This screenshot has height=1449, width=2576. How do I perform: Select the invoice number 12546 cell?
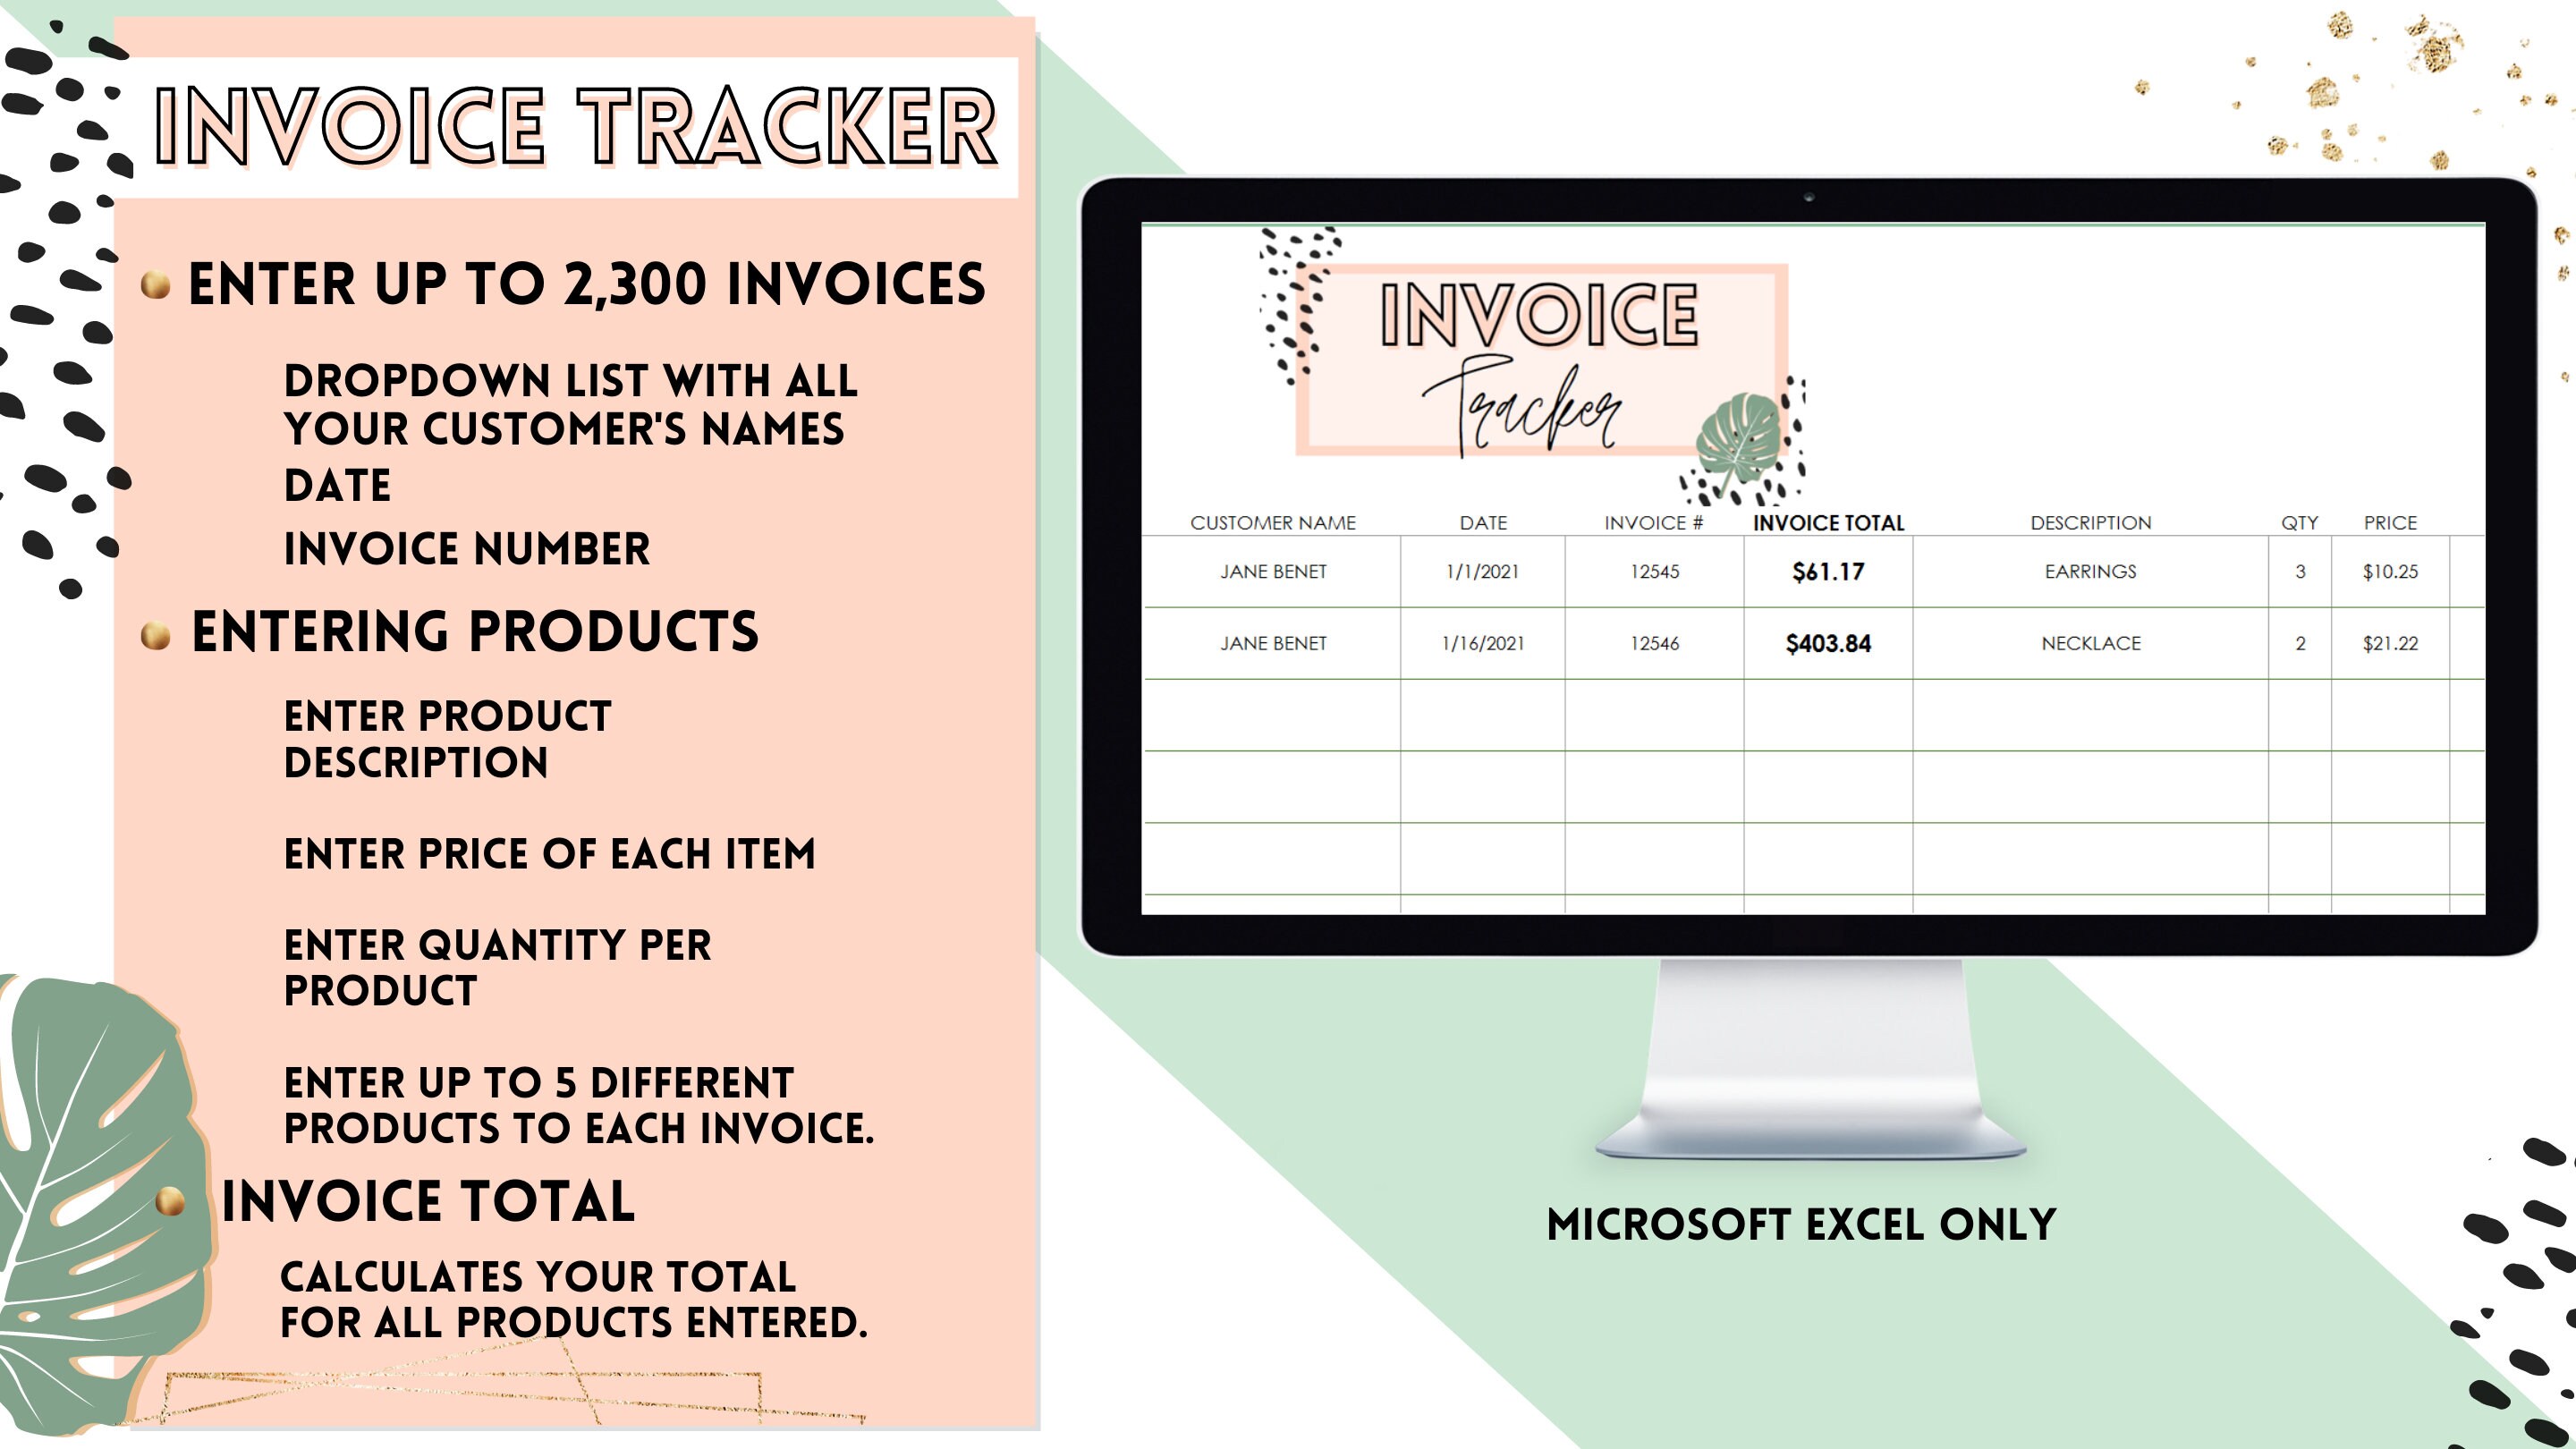(1654, 643)
